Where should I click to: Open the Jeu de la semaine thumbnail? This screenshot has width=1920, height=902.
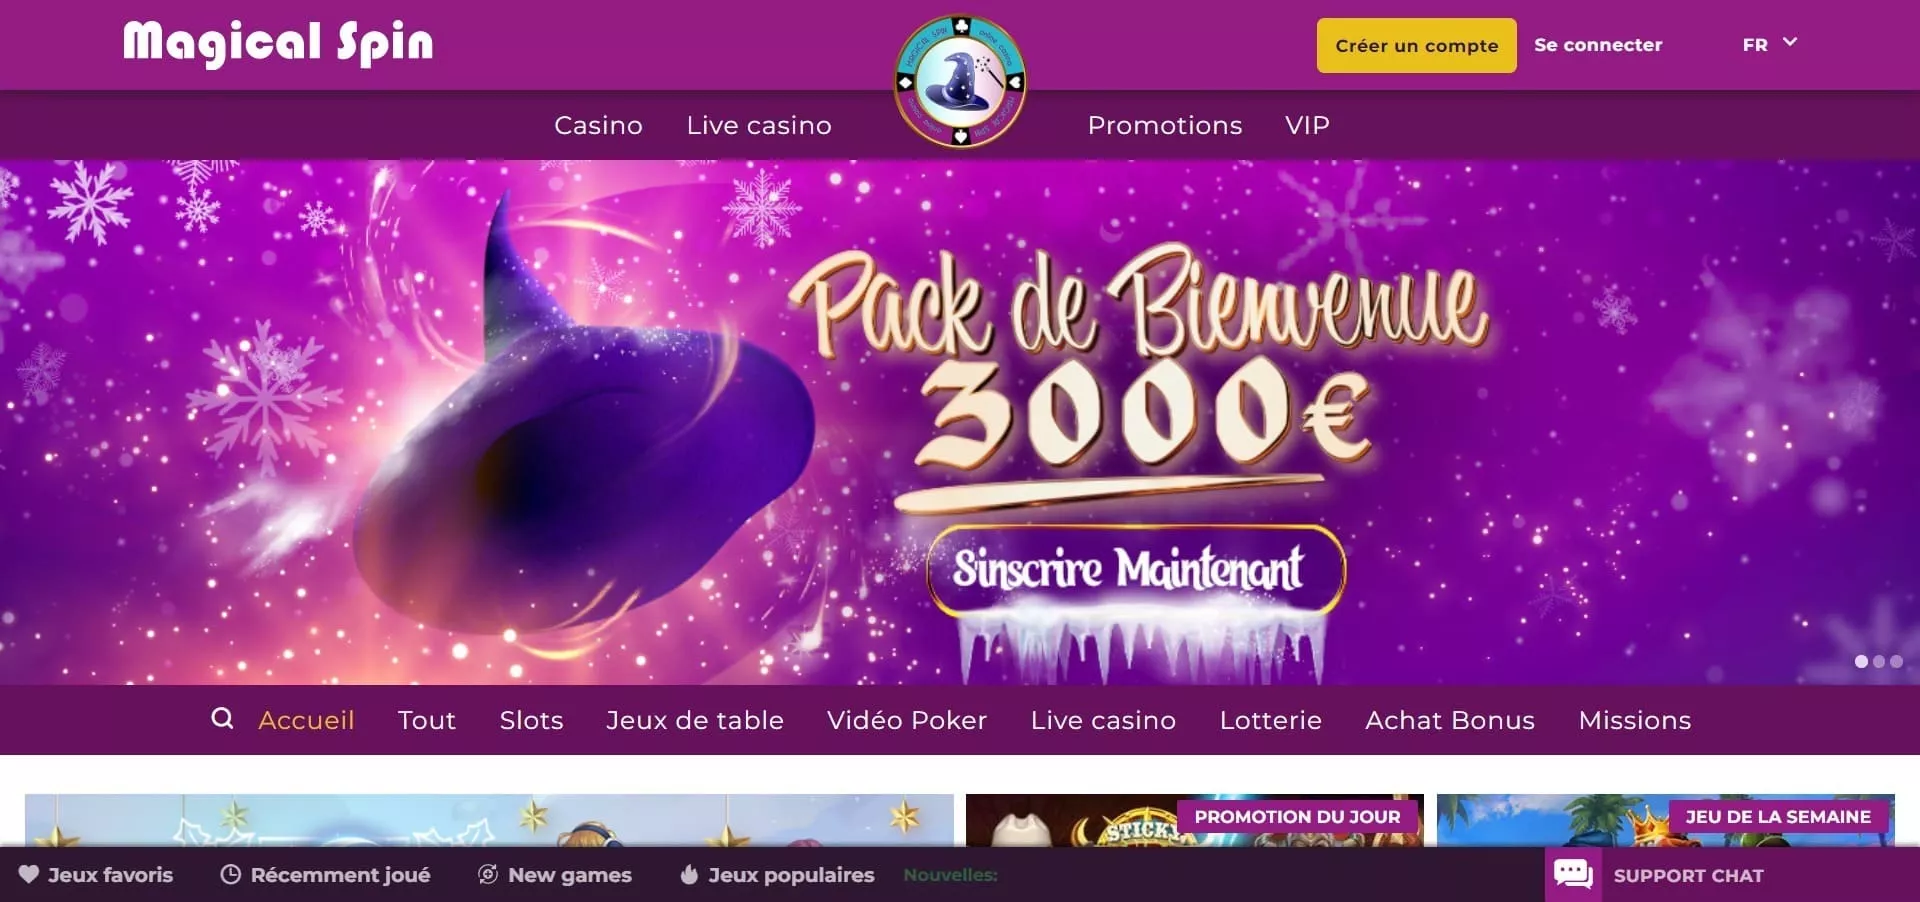pos(1666,820)
